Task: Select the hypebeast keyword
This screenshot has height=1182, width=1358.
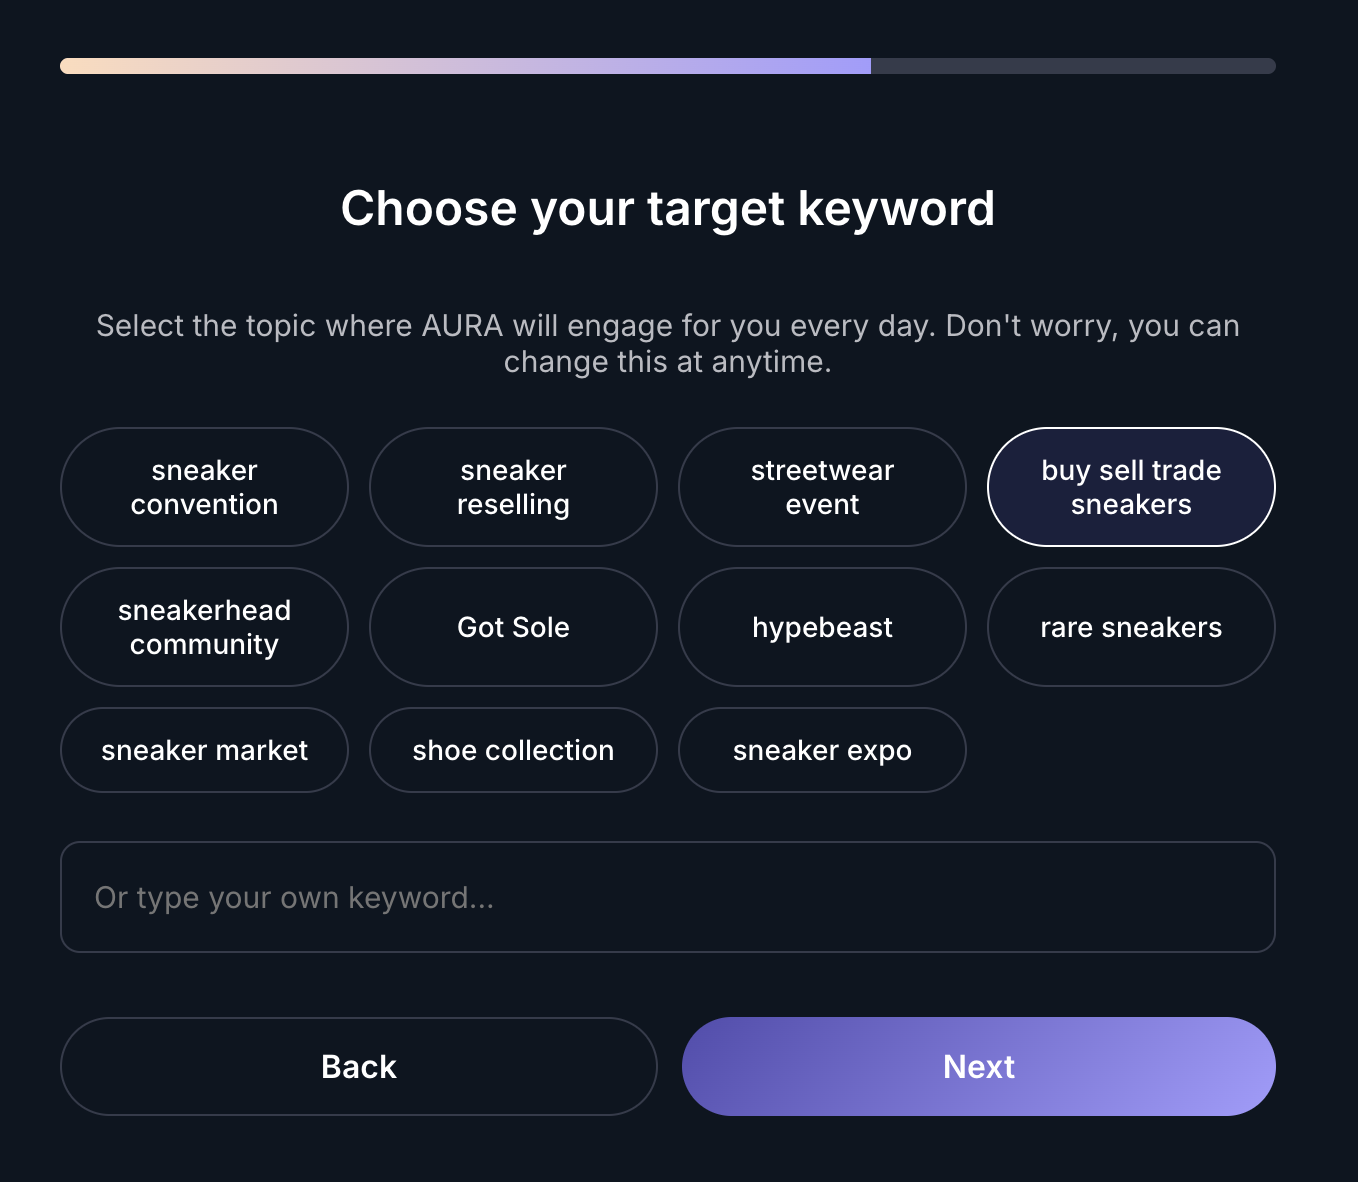Action: (x=822, y=627)
